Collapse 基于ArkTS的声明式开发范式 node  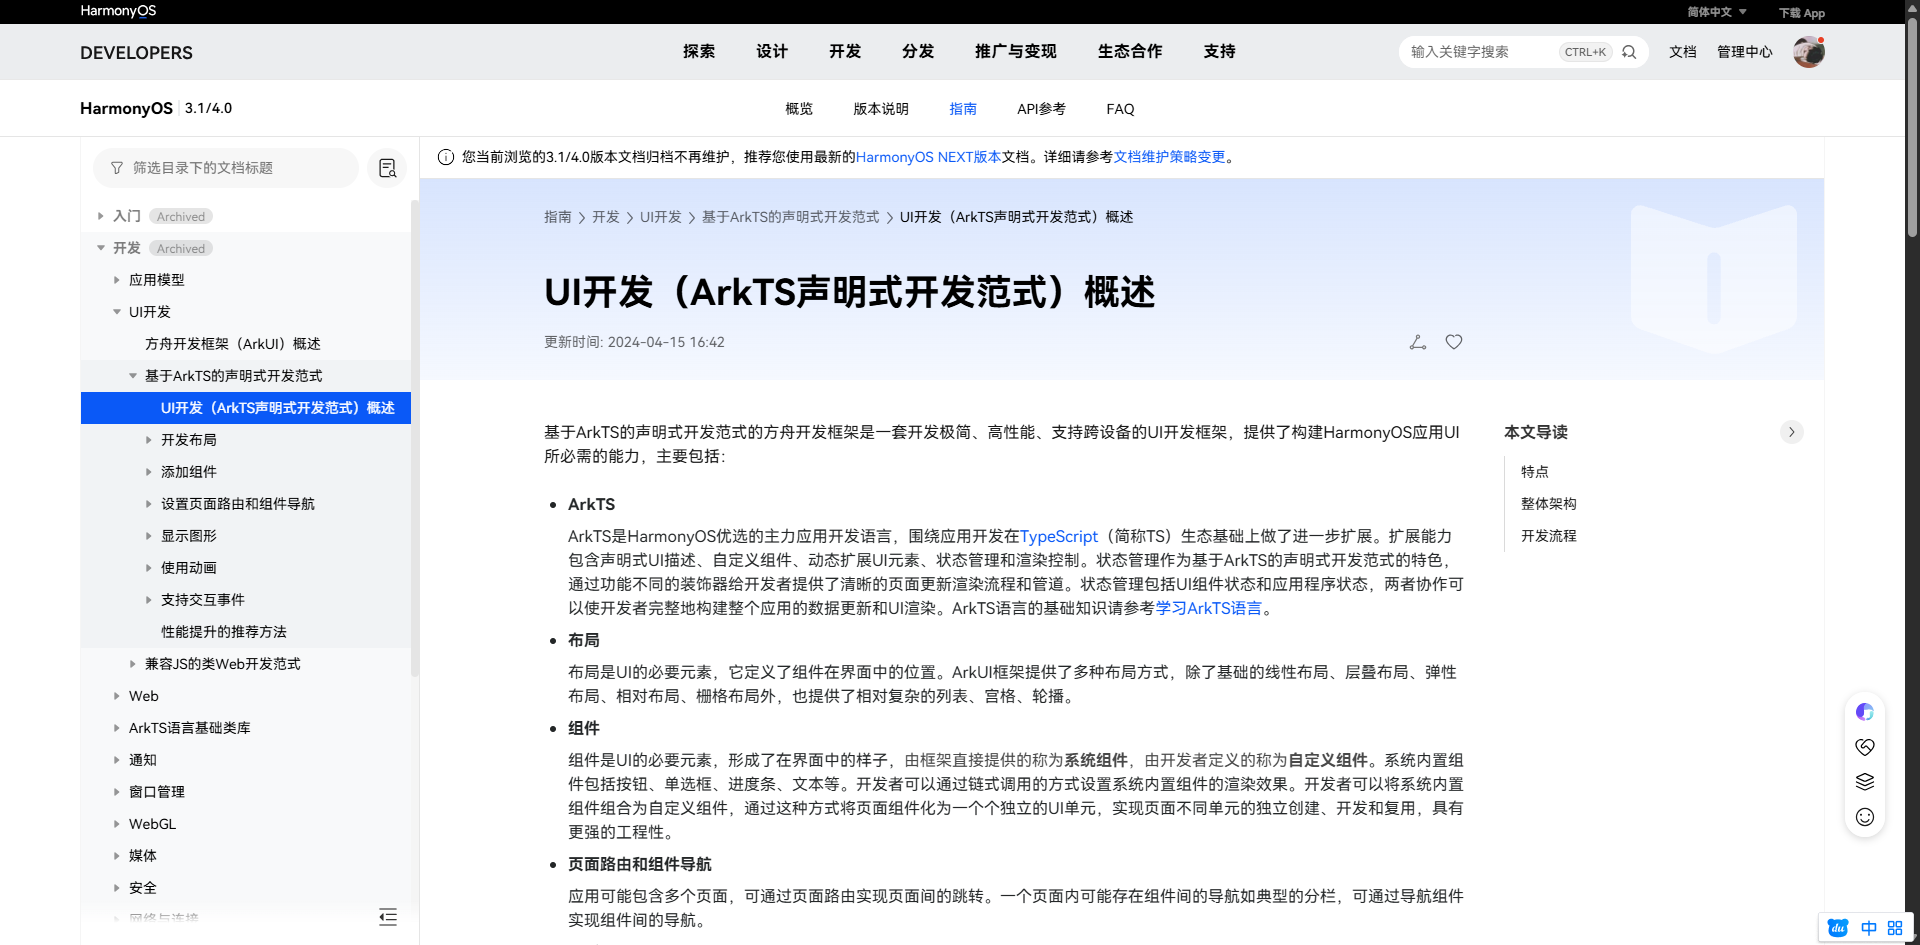(132, 376)
